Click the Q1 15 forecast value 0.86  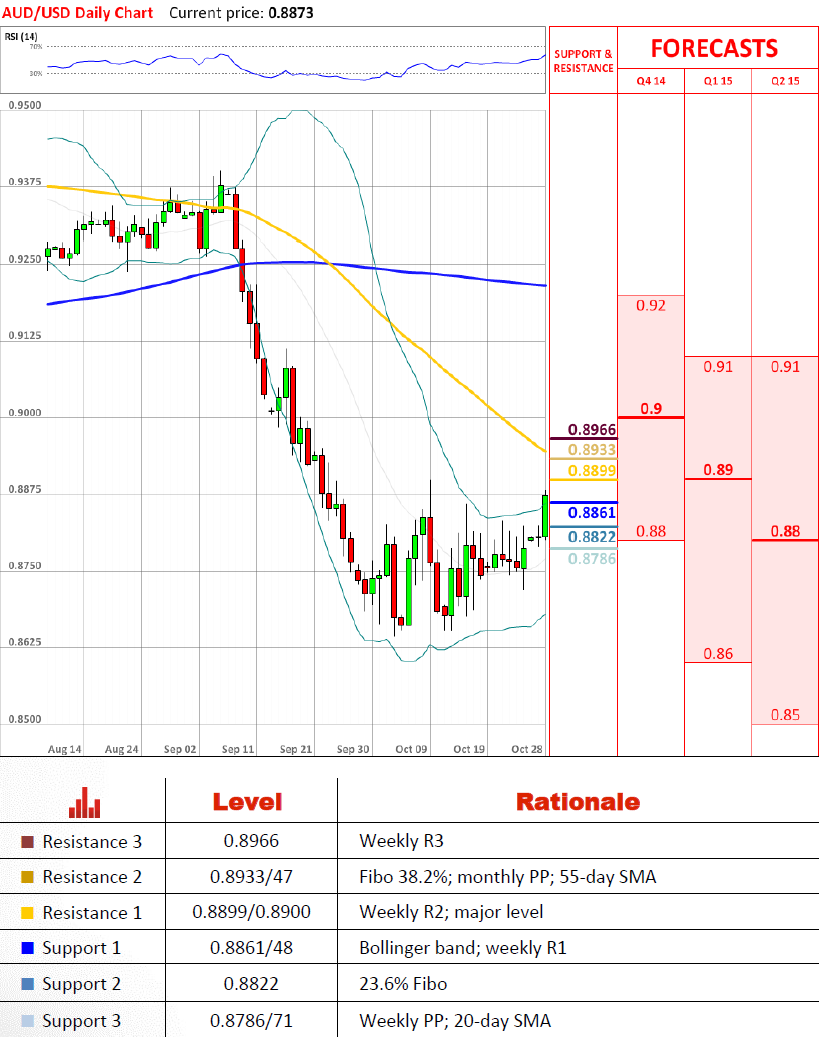pos(718,654)
